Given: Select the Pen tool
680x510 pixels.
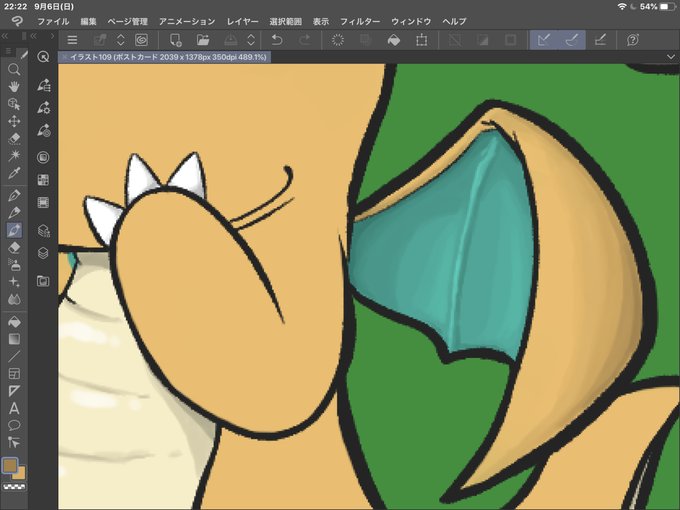Looking at the screenshot, I should point(14,195).
